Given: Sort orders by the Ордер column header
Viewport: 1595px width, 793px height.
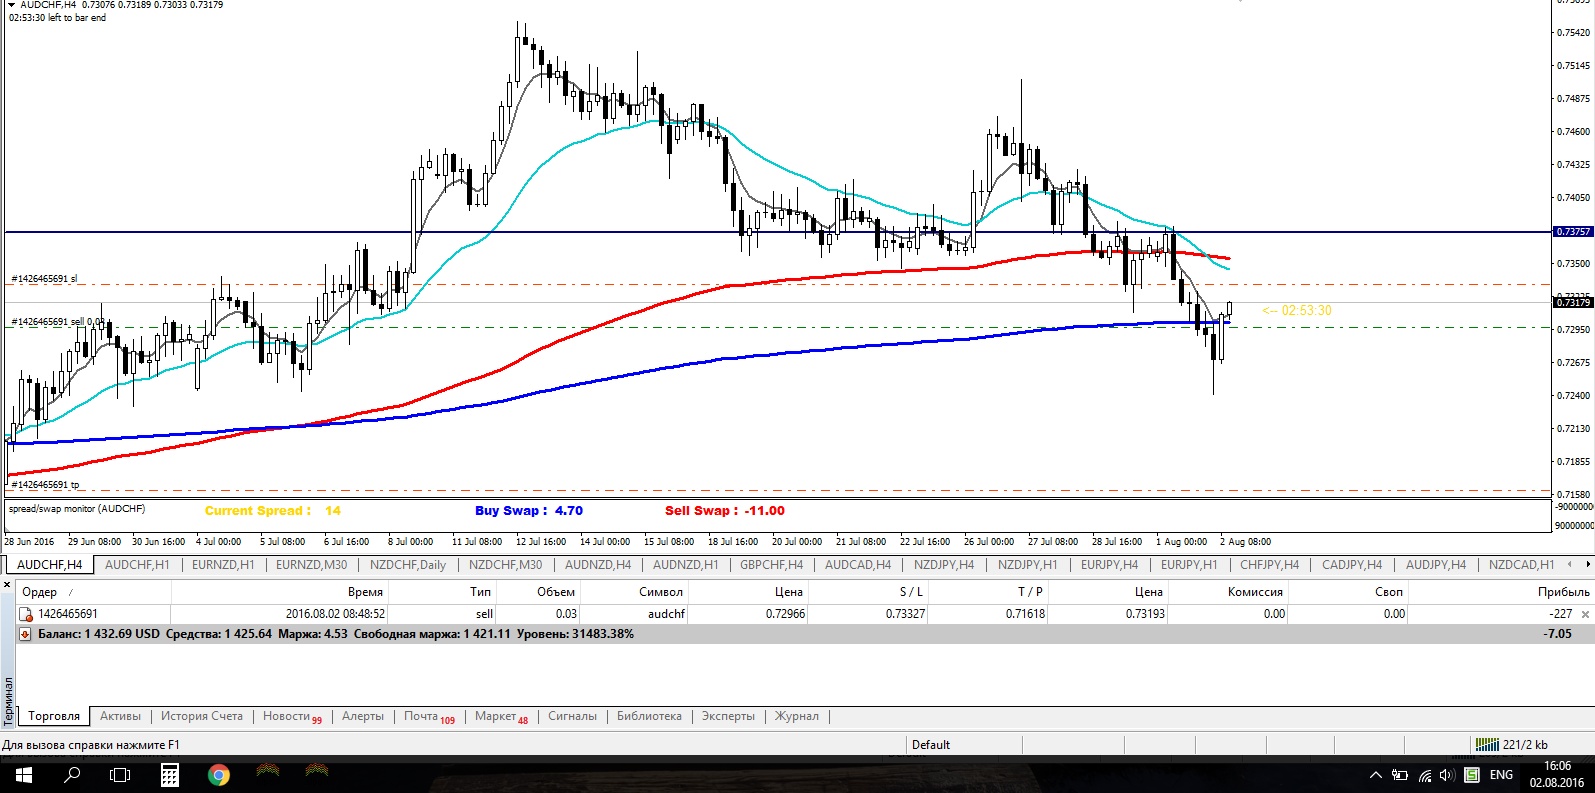Looking at the screenshot, I should coord(93,592).
